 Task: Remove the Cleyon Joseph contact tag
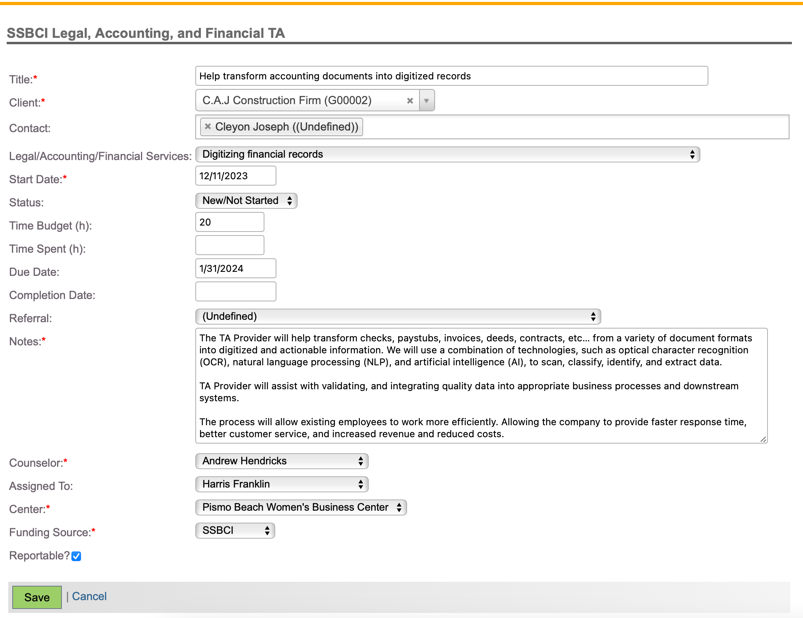click(208, 127)
